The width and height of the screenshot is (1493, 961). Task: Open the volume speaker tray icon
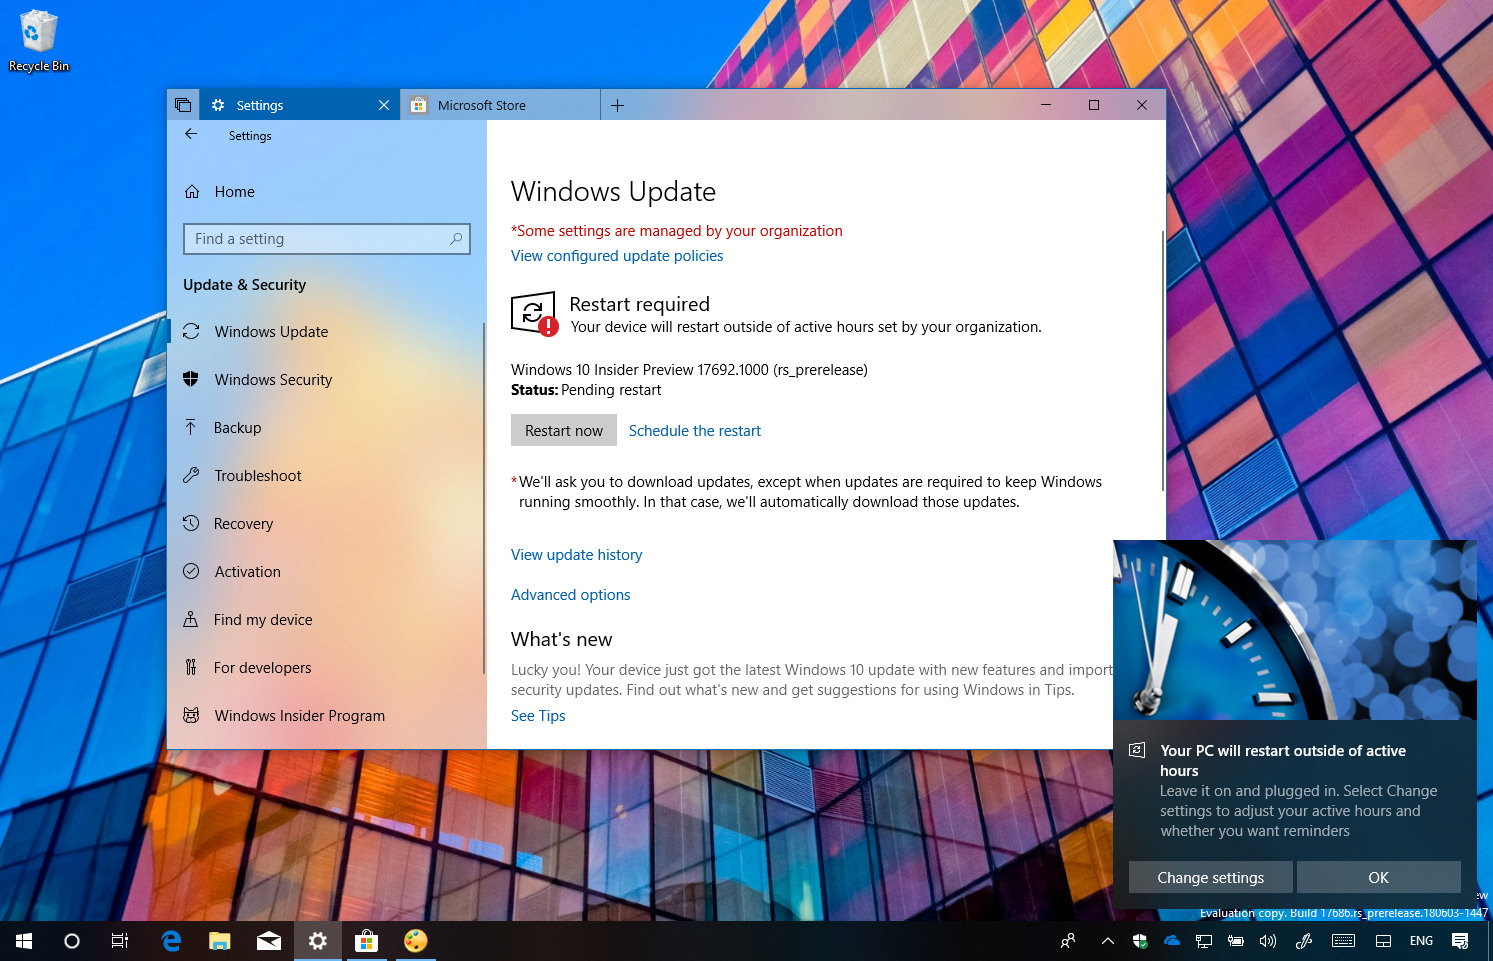(1268, 941)
